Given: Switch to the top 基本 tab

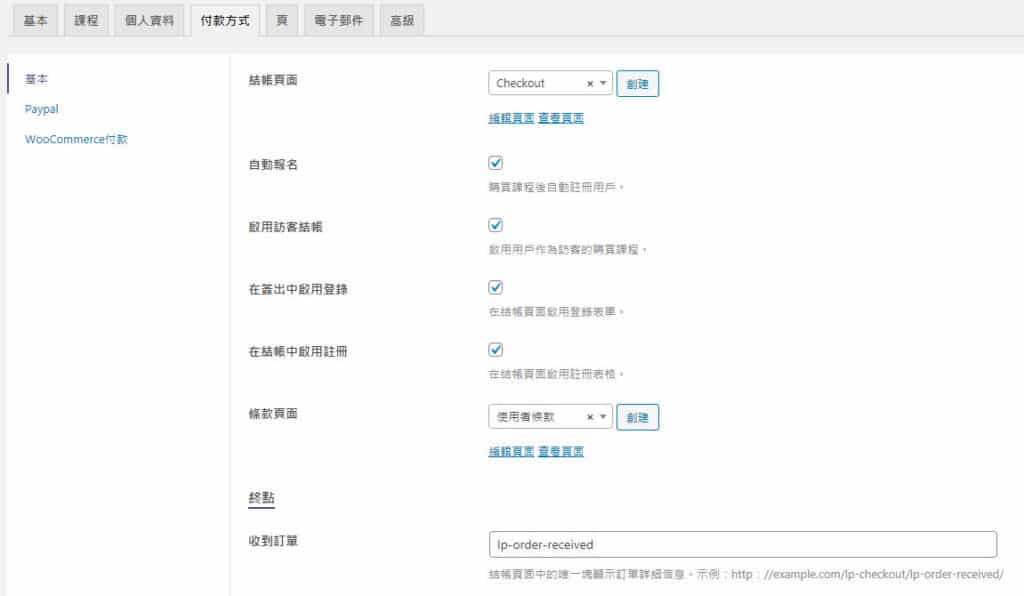Looking at the screenshot, I should click(36, 21).
